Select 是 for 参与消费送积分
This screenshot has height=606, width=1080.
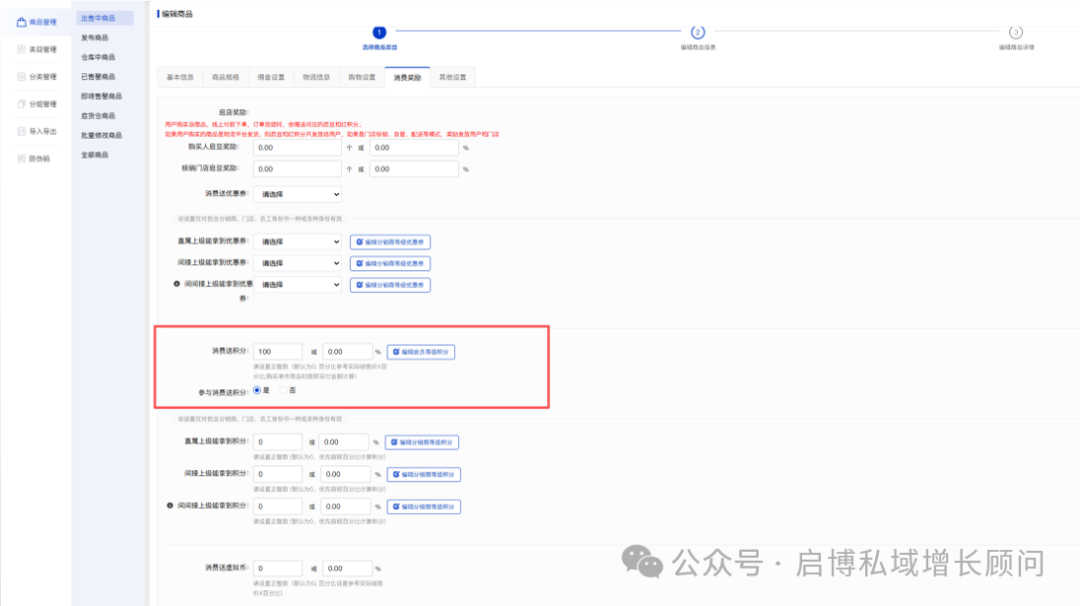(257, 390)
